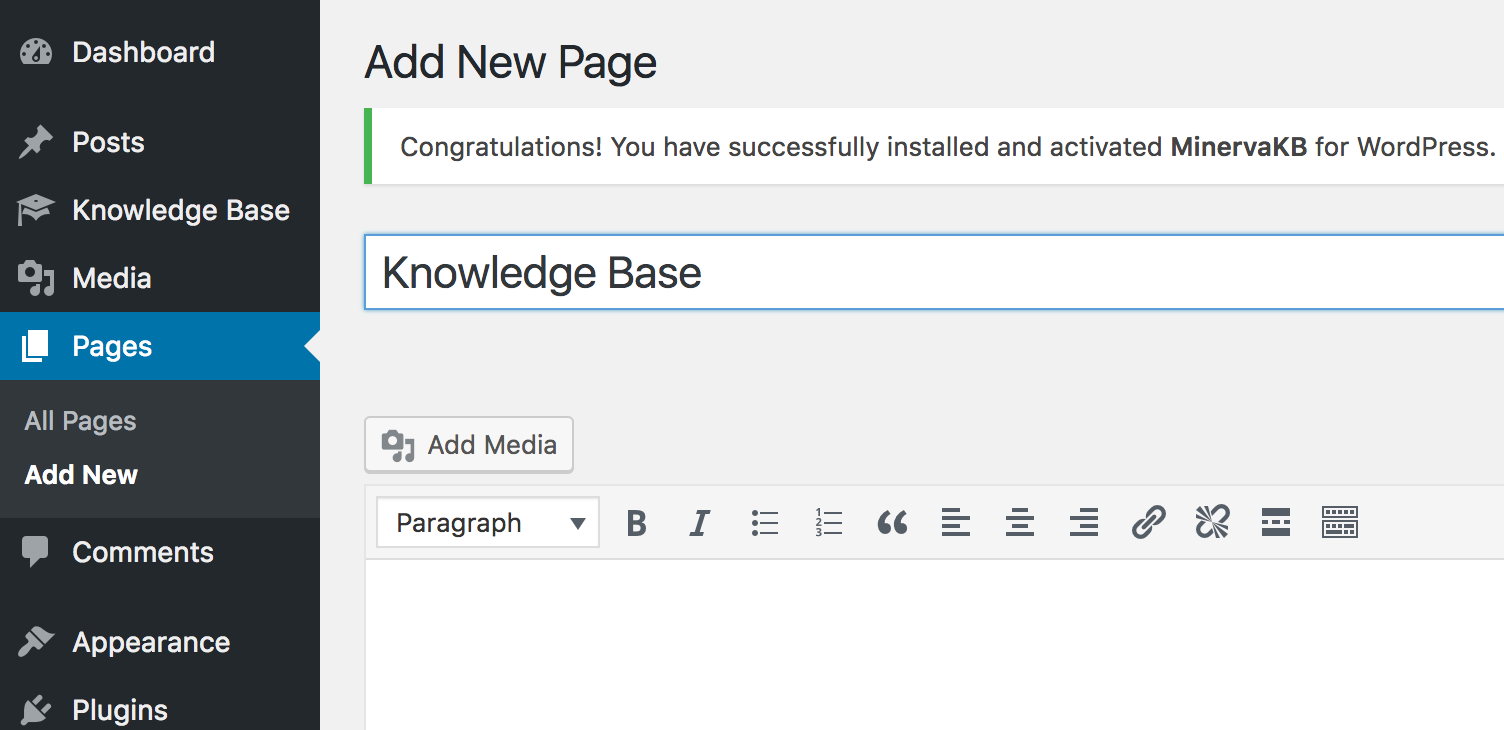The width and height of the screenshot is (1504, 730).
Task: Align text to the left
Action: pyautogui.click(x=956, y=523)
